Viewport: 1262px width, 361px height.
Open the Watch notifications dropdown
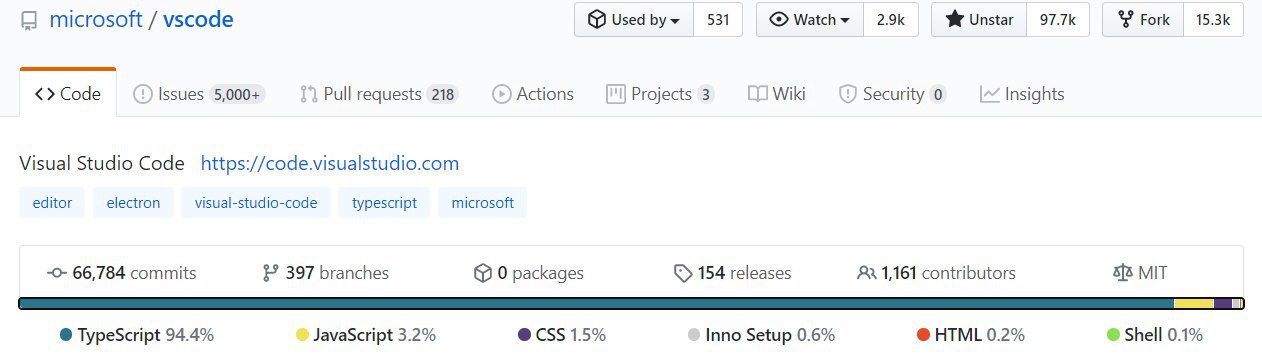pyautogui.click(x=810, y=20)
